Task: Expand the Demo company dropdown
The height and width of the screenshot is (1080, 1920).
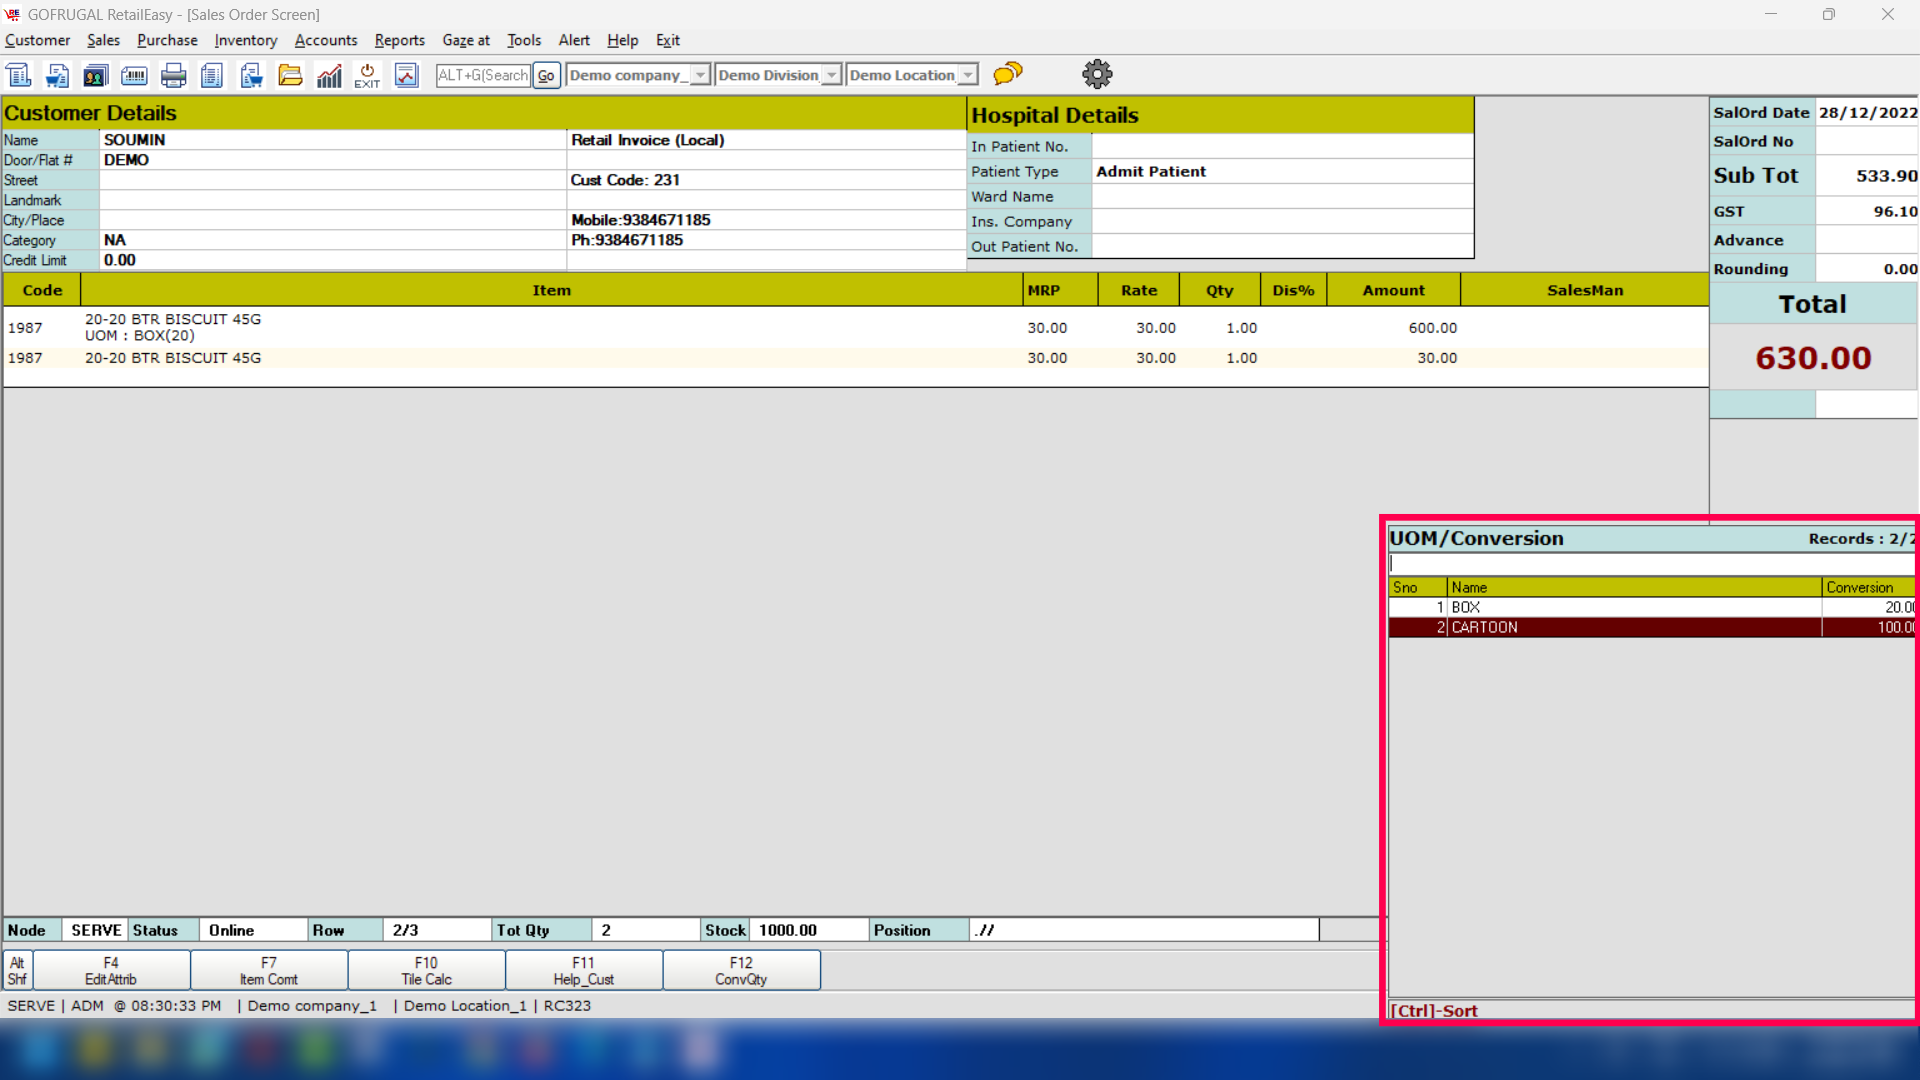Action: click(x=701, y=75)
